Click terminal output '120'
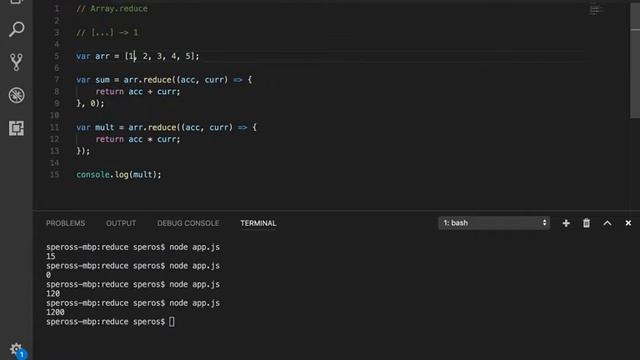640x360 pixels. pyautogui.click(x=53, y=293)
